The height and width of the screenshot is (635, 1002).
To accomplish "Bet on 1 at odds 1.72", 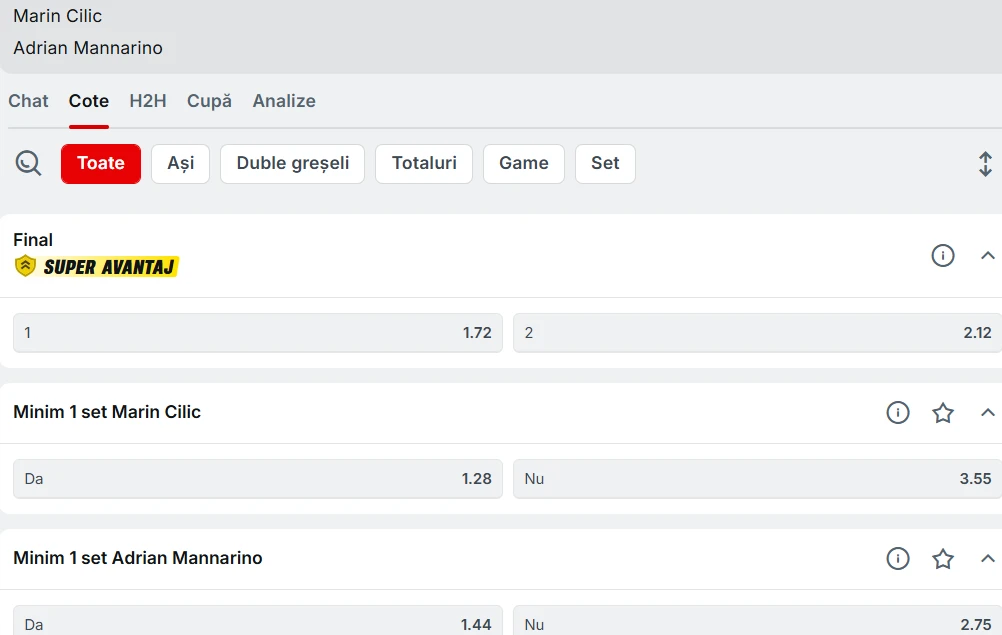I will click(x=258, y=333).
